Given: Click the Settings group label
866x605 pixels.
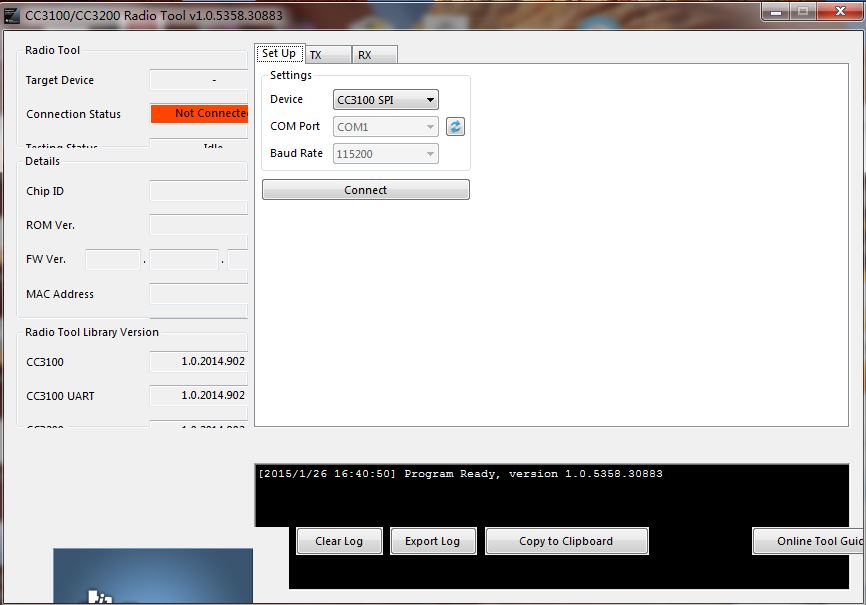Looking at the screenshot, I should [x=291, y=75].
